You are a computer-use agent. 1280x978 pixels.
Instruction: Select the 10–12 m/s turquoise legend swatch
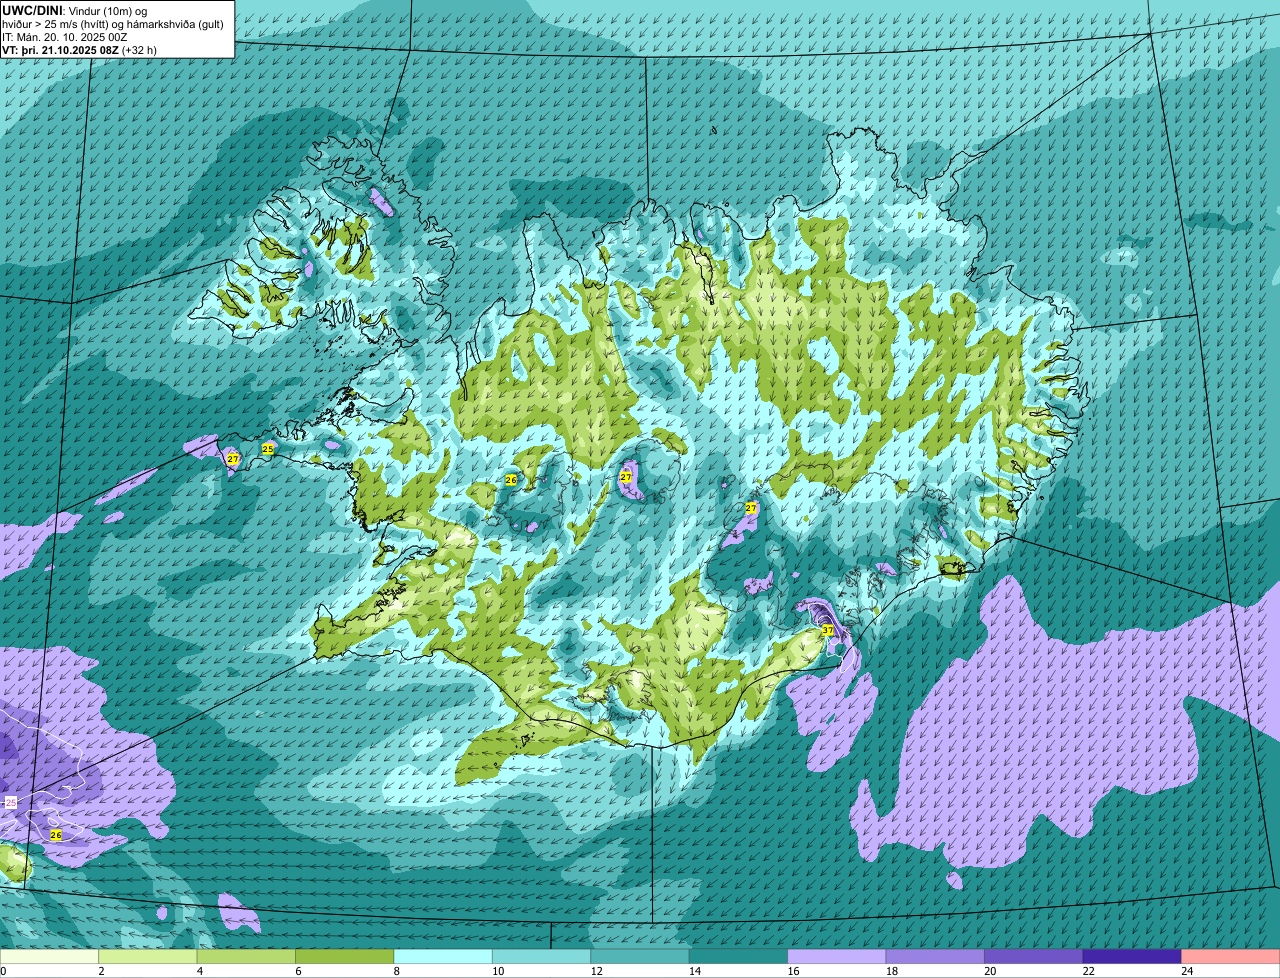[x=541, y=956]
